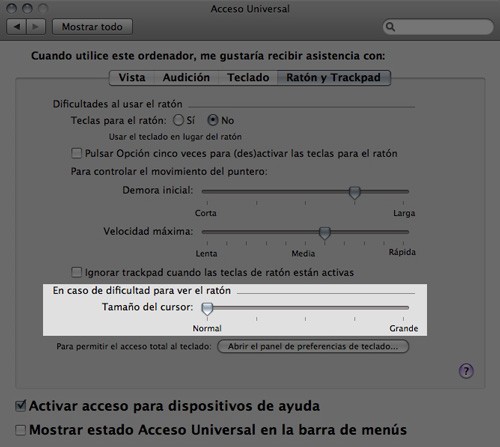Click the red close window button
The width and height of the screenshot is (500, 447).
(x=12, y=8)
